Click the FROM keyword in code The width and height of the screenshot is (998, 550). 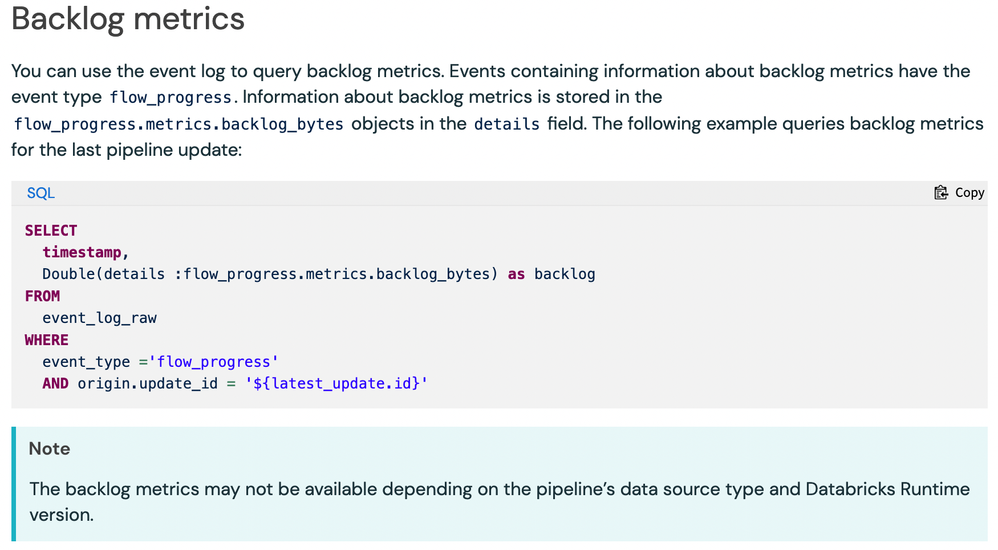(42, 296)
